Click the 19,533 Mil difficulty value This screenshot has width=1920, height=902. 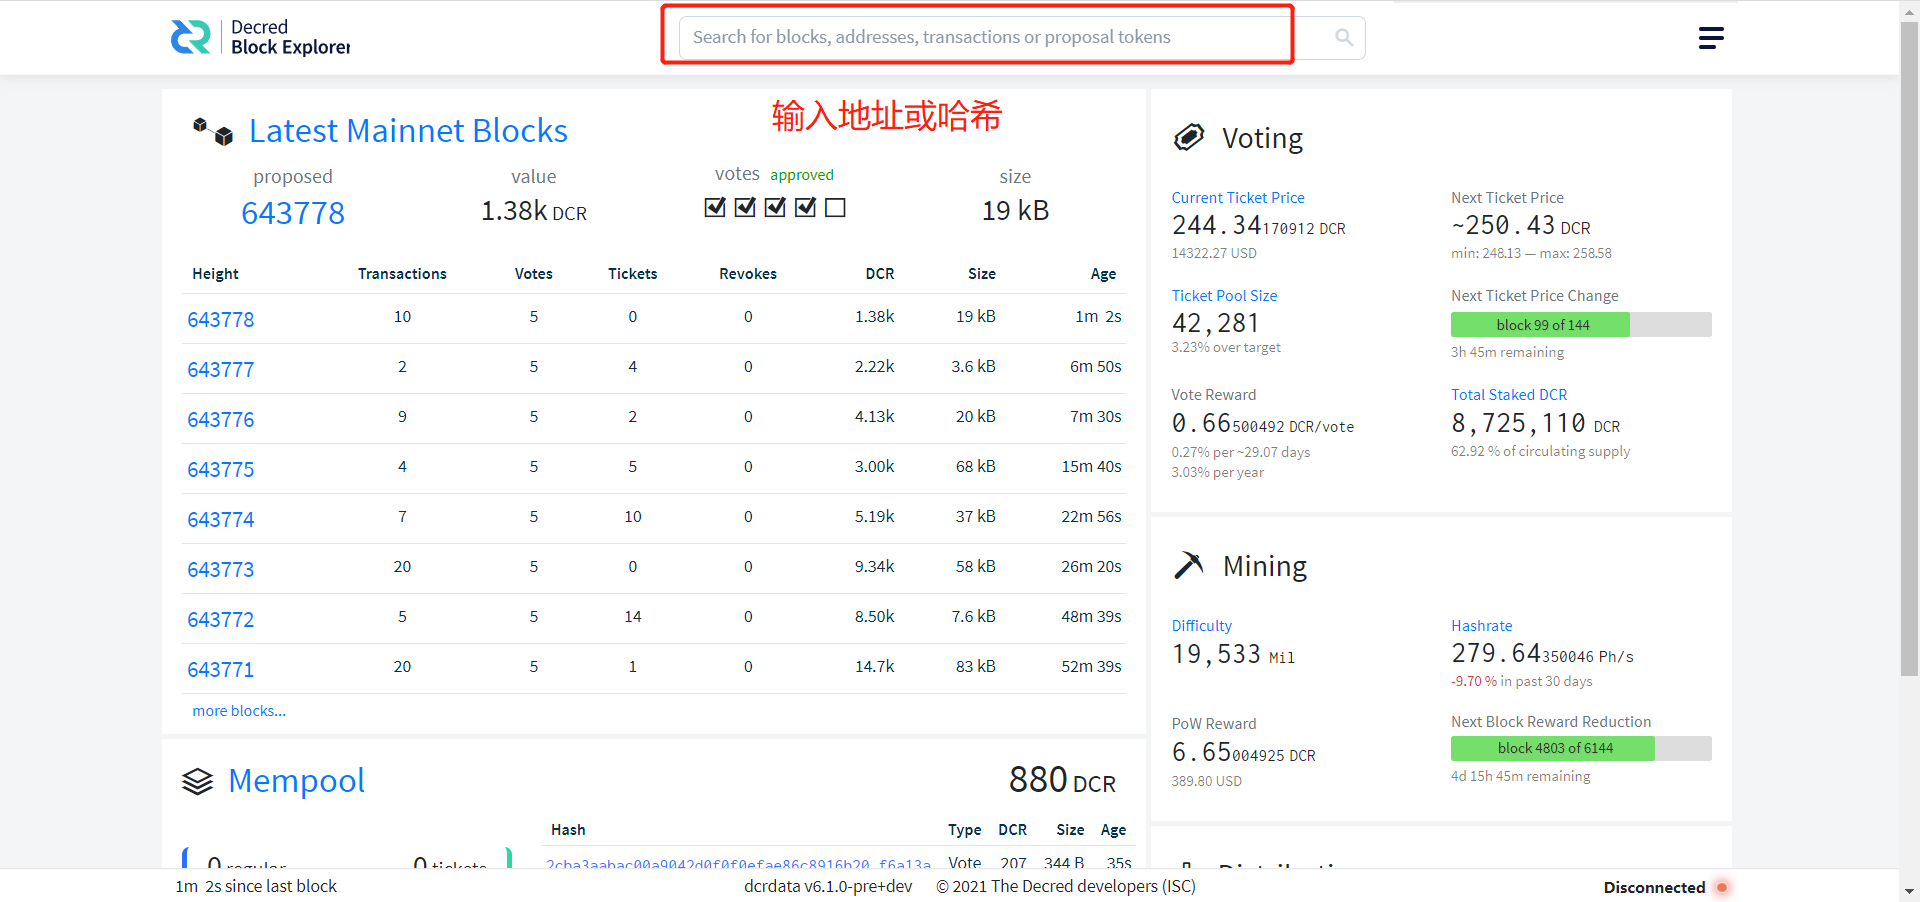[x=1233, y=655]
